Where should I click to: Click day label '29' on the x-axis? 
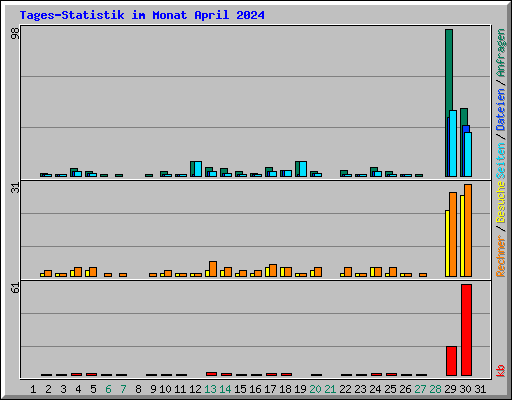pos(450,389)
